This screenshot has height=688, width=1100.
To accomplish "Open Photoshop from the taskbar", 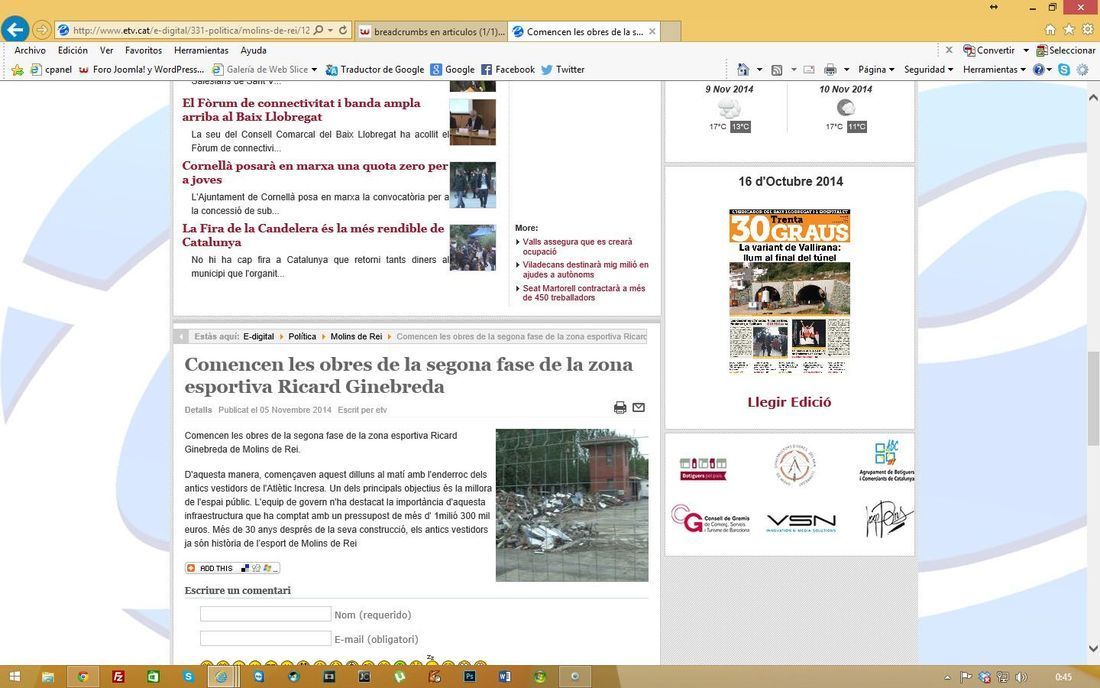I will pyautogui.click(x=469, y=677).
